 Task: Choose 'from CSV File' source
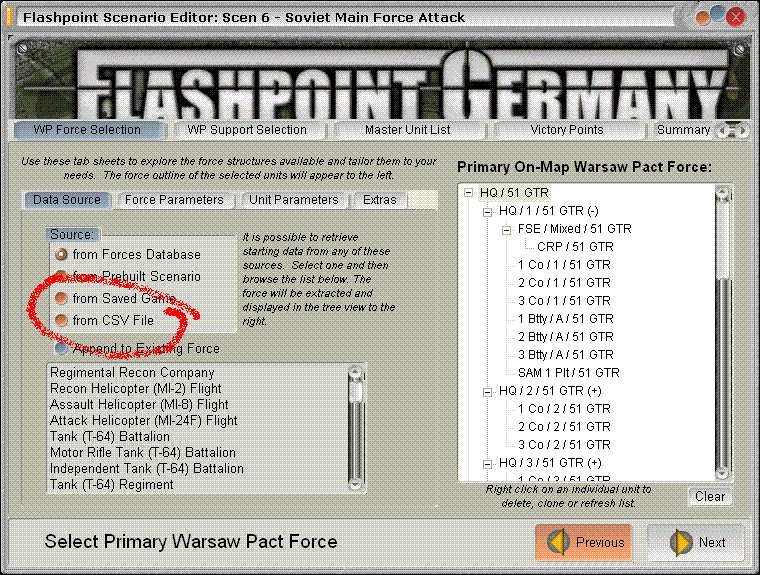pos(104,320)
